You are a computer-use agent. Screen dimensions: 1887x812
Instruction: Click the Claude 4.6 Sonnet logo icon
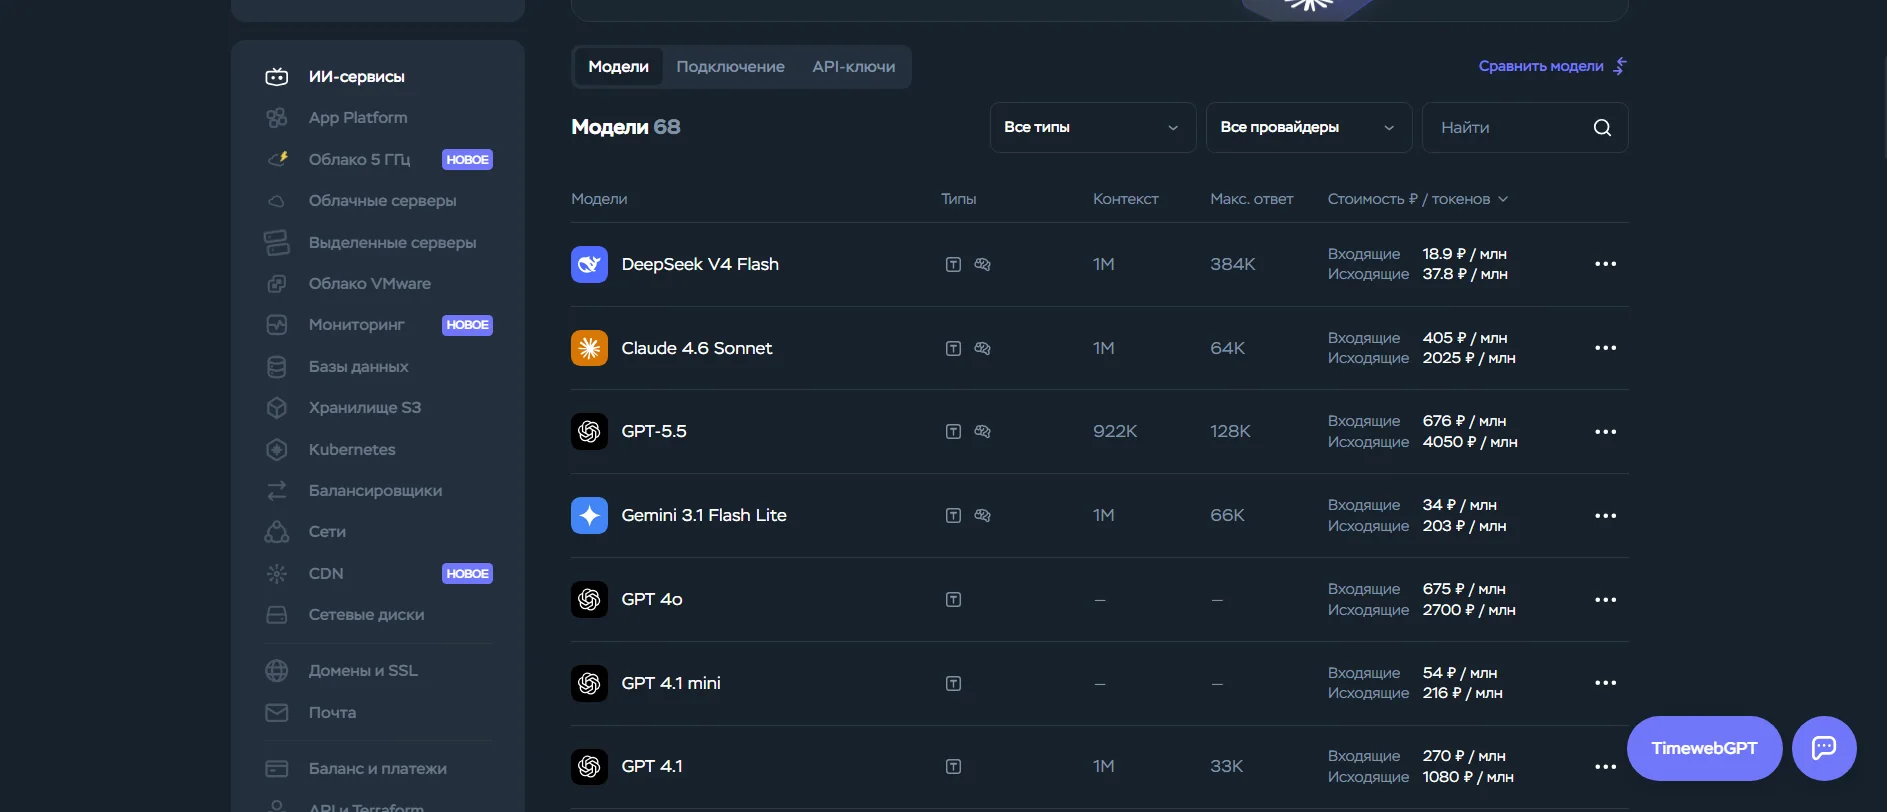point(589,348)
